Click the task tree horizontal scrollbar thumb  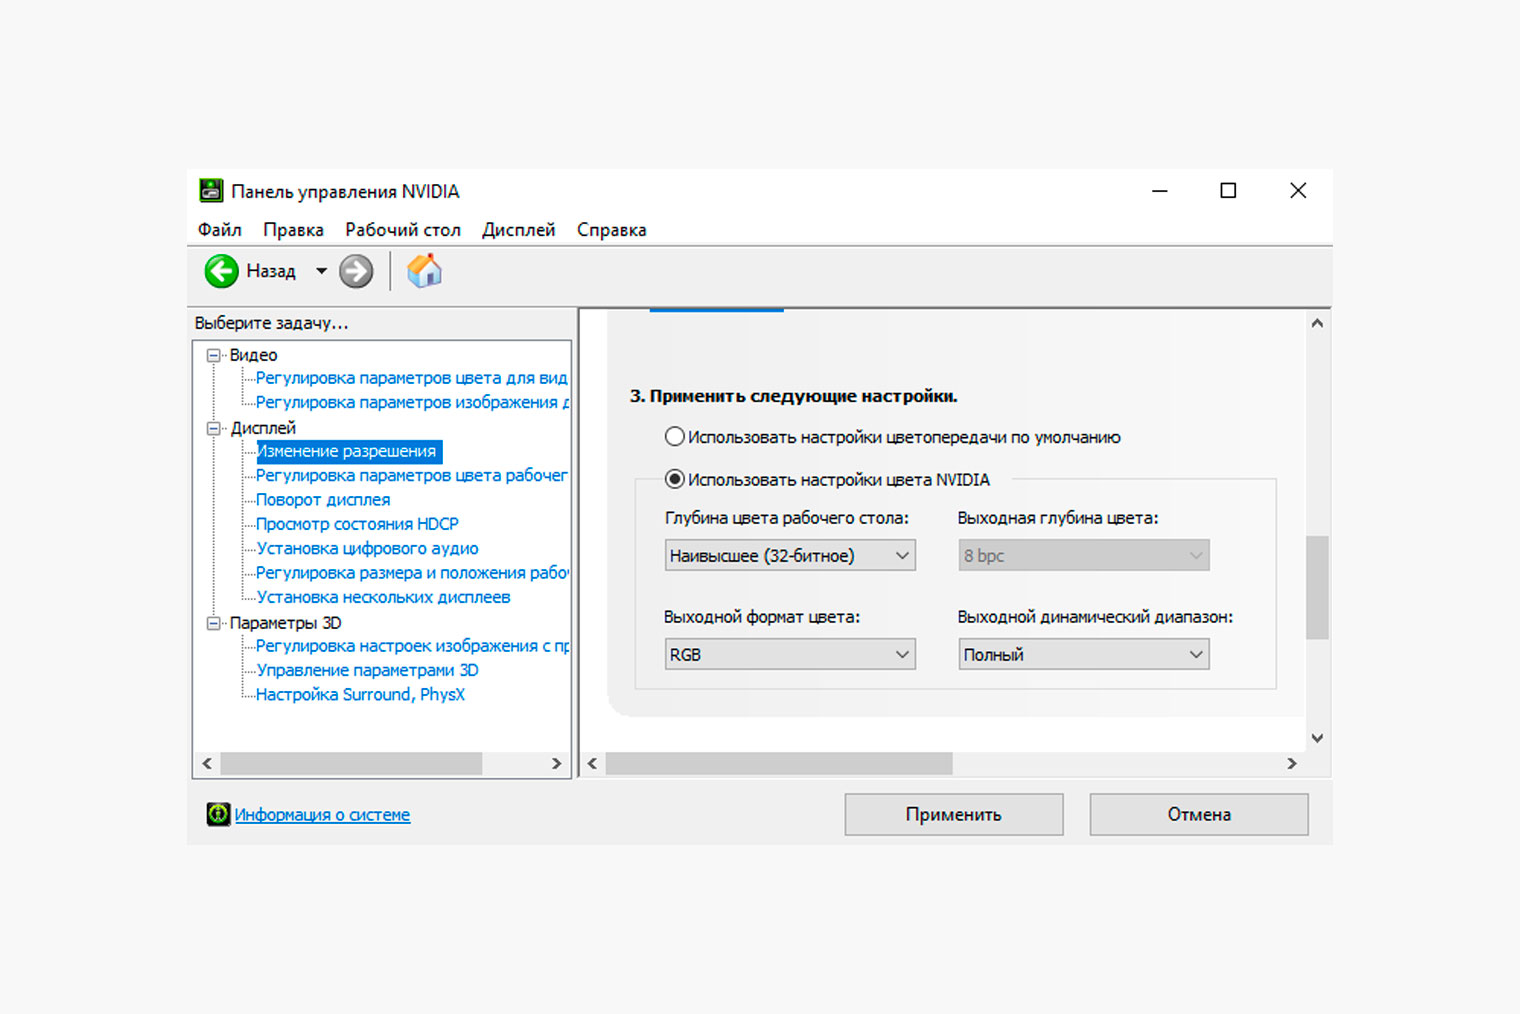[351, 763]
